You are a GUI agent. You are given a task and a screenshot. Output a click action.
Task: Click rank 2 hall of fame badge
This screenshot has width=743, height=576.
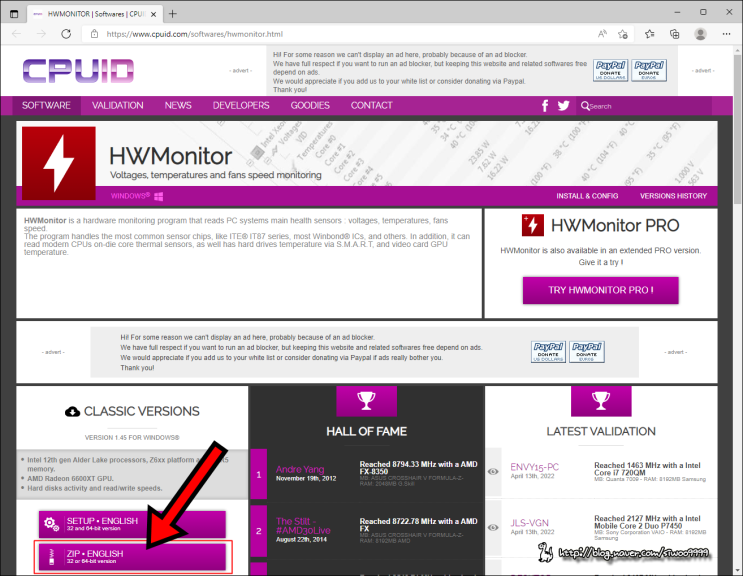pyautogui.click(x=259, y=531)
